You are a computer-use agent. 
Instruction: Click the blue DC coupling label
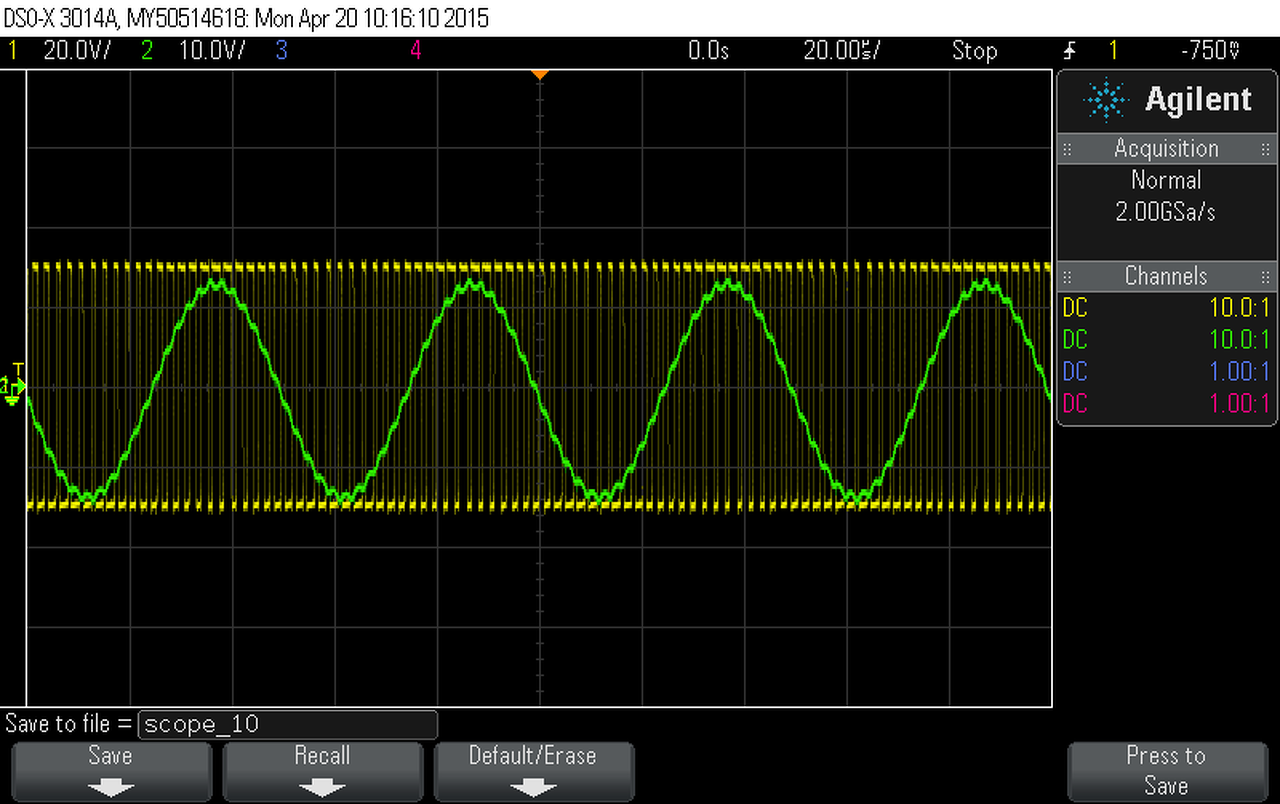coord(1075,371)
